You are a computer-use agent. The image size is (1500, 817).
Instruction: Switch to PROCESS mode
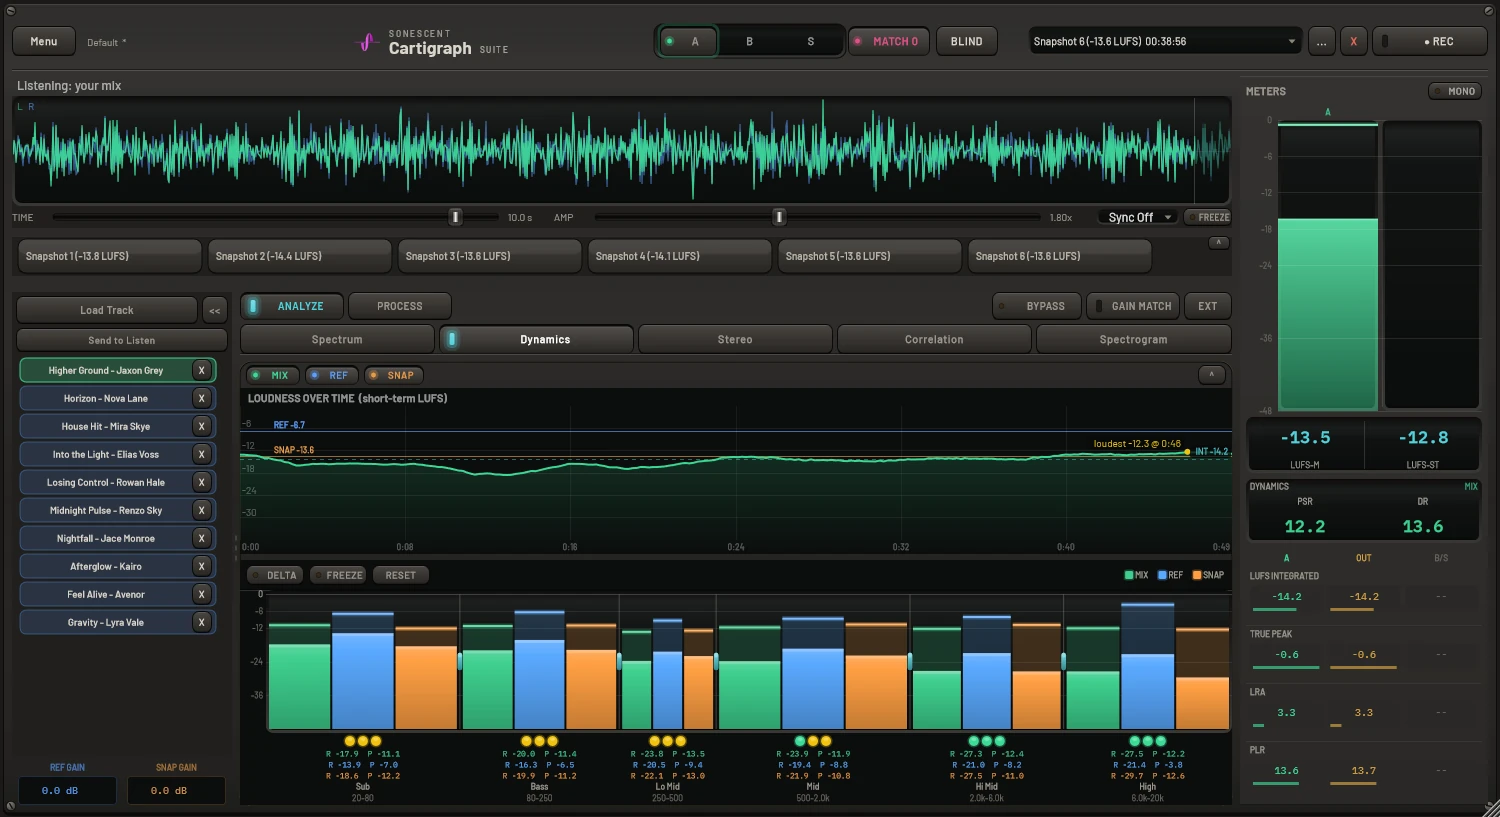[x=400, y=306]
